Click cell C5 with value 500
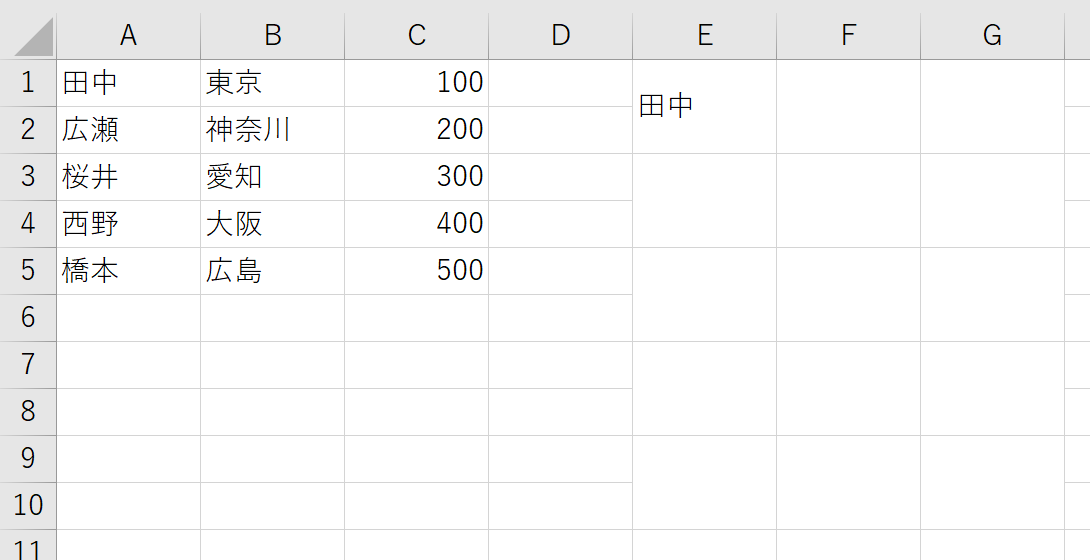Viewport: 1090px width, 560px height. click(416, 270)
